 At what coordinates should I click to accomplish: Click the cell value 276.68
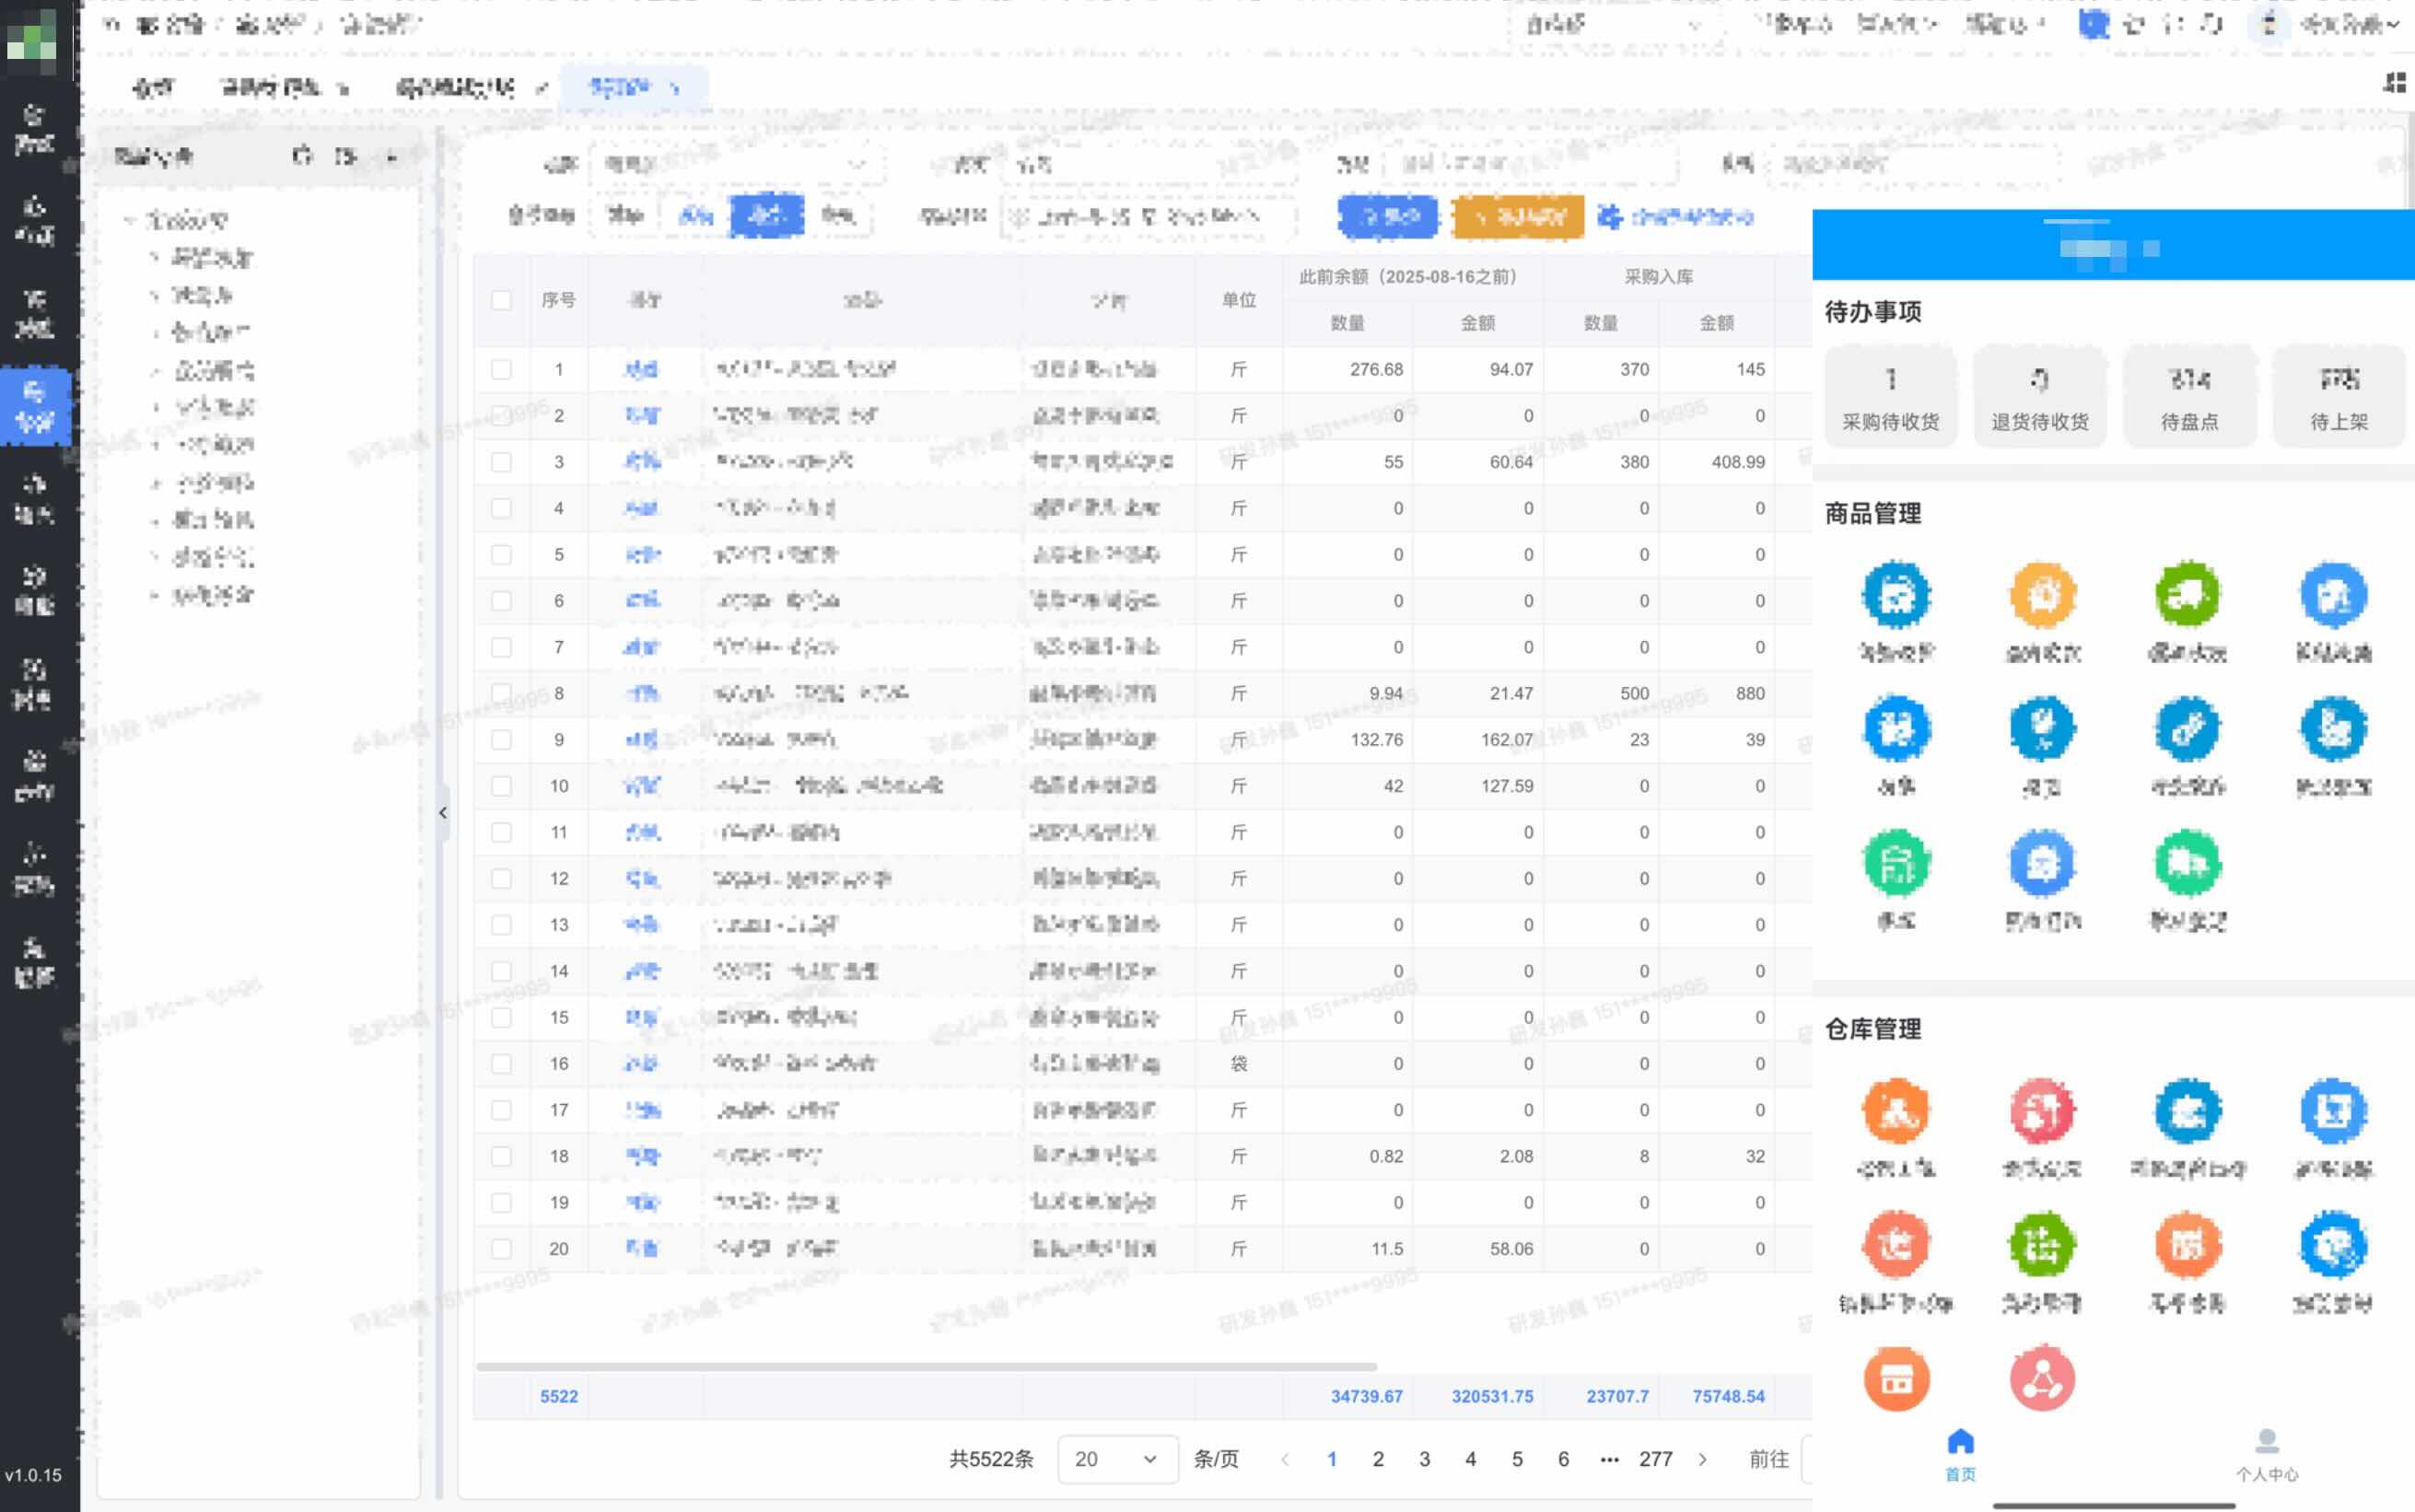coord(1376,370)
